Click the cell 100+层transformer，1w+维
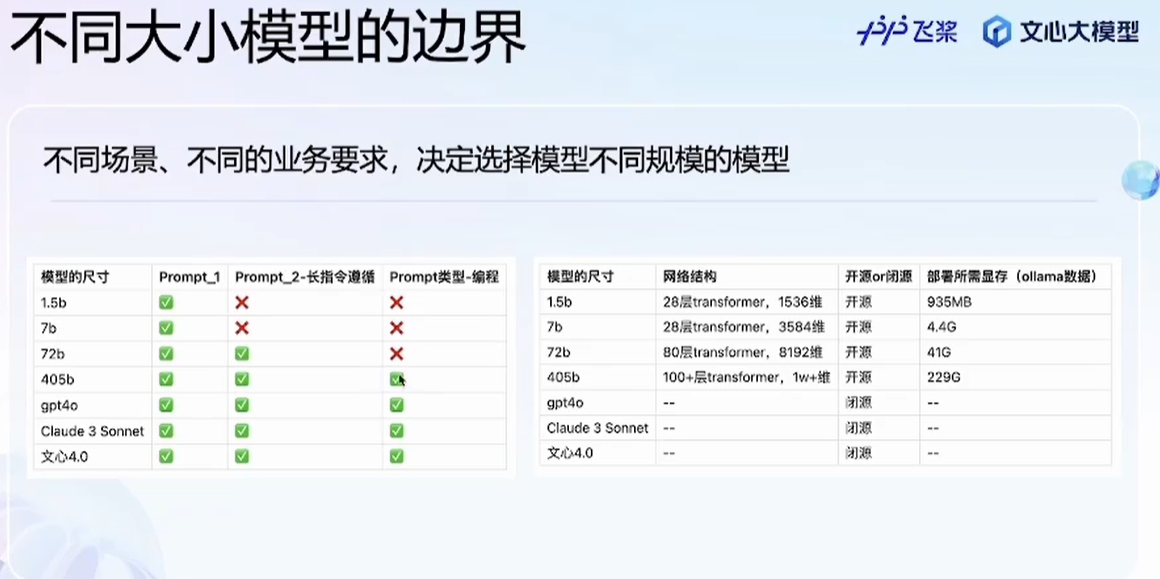 (x=746, y=377)
